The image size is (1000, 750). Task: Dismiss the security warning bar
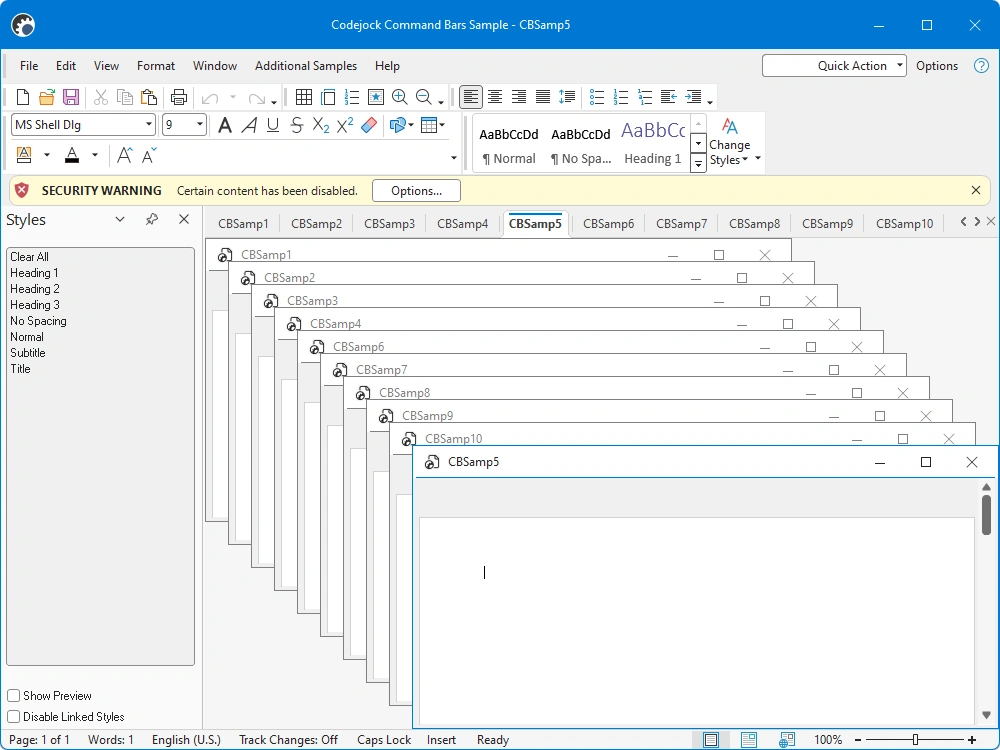click(976, 190)
